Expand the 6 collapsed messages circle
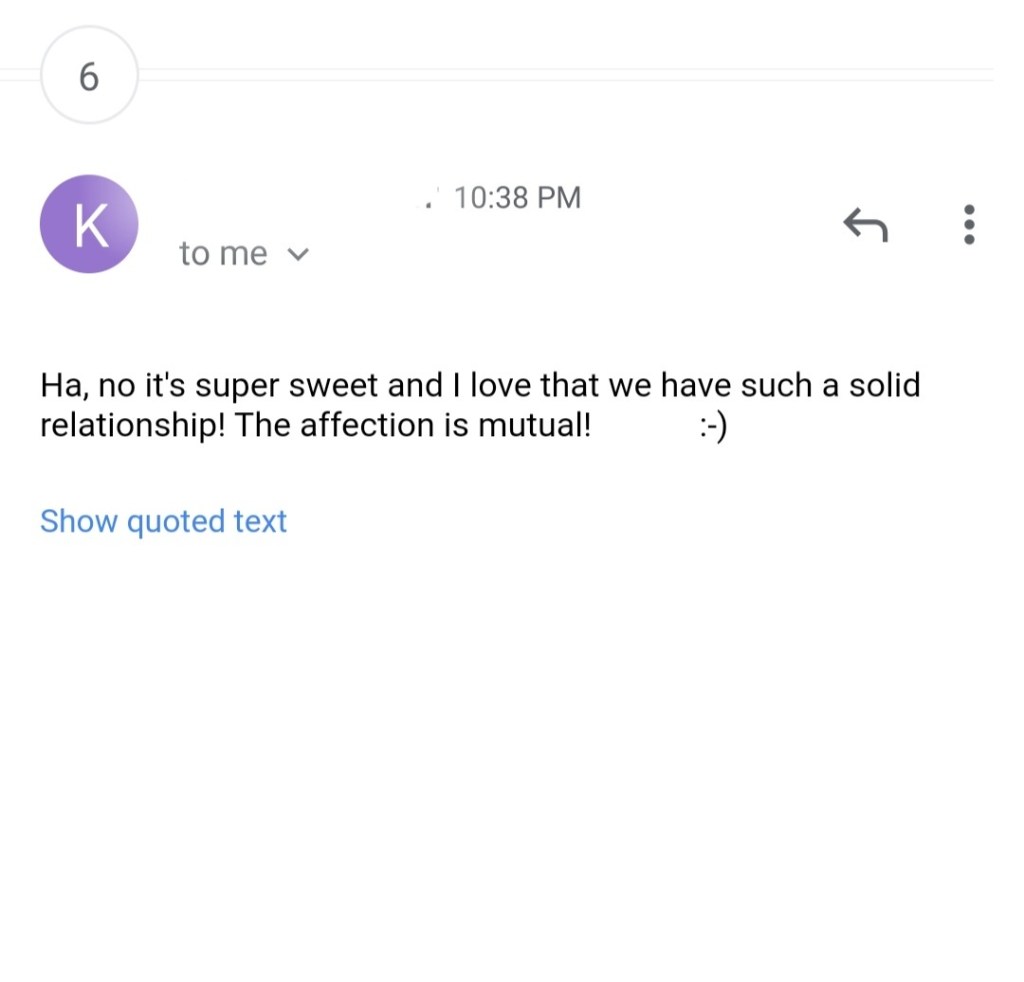 pyautogui.click(x=89, y=76)
